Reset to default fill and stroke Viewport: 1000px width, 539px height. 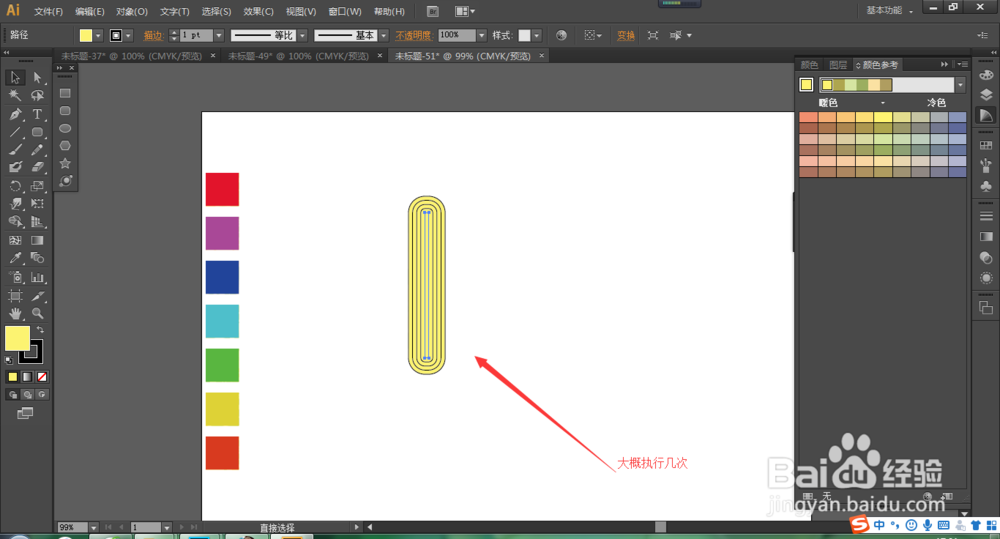(9, 360)
